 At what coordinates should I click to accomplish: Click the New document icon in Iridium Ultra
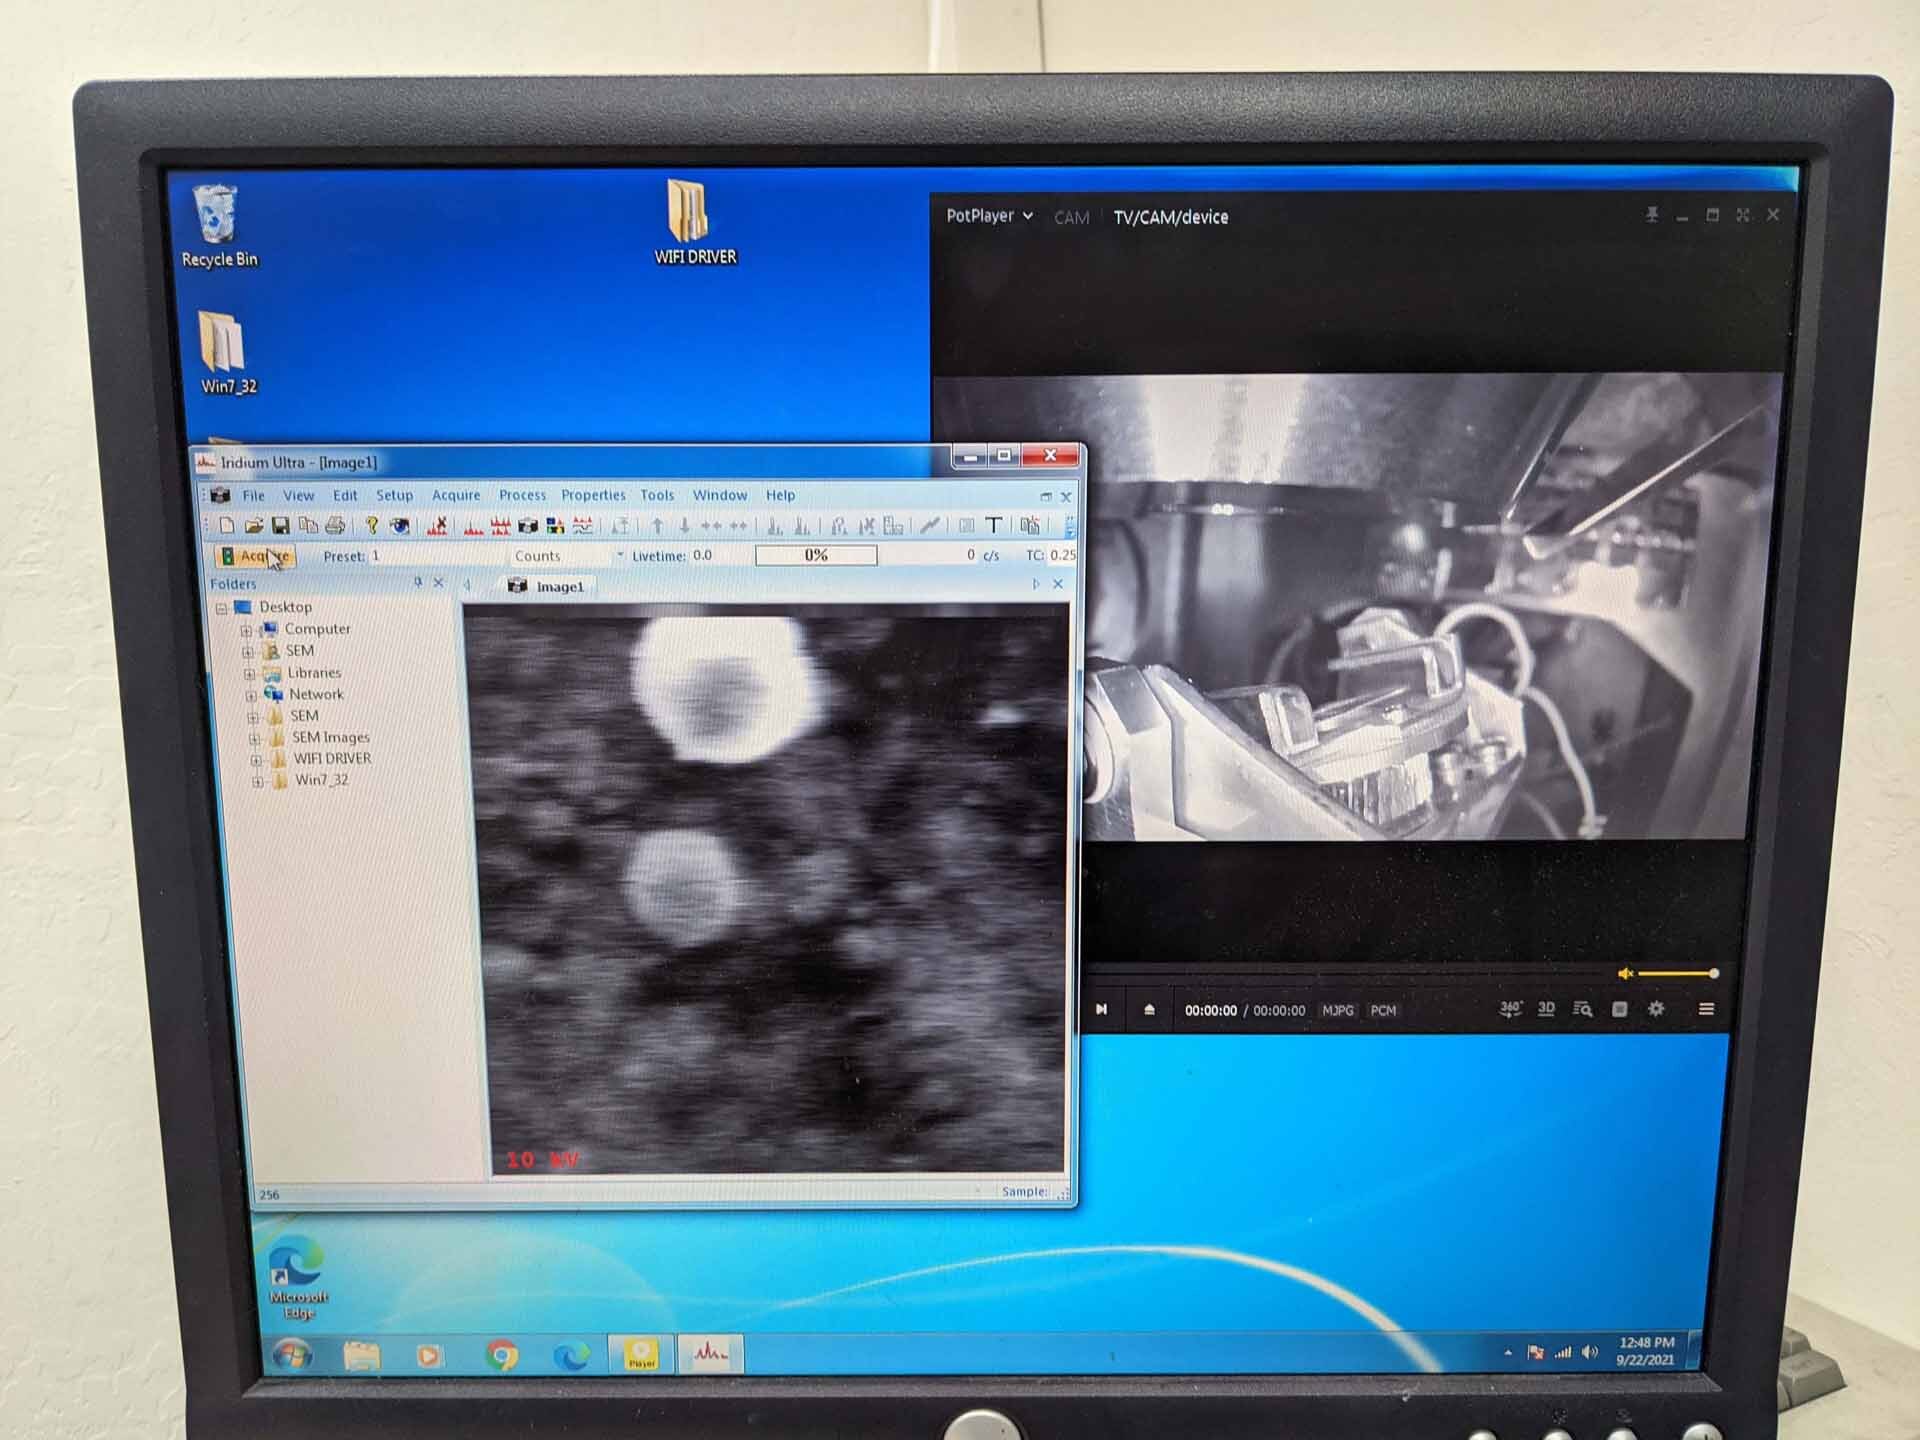pos(227,525)
